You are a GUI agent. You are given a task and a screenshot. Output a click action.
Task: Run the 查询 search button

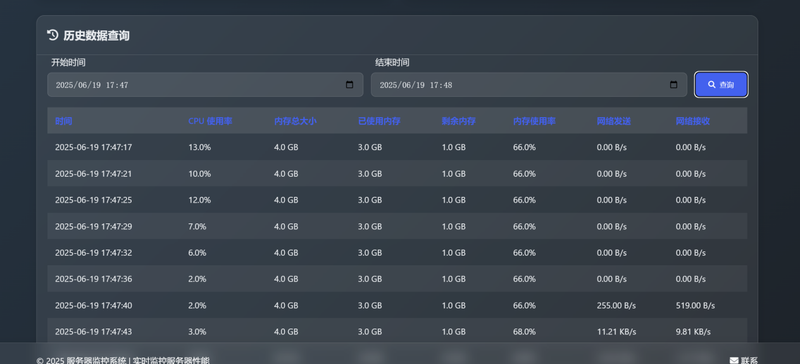coord(721,85)
